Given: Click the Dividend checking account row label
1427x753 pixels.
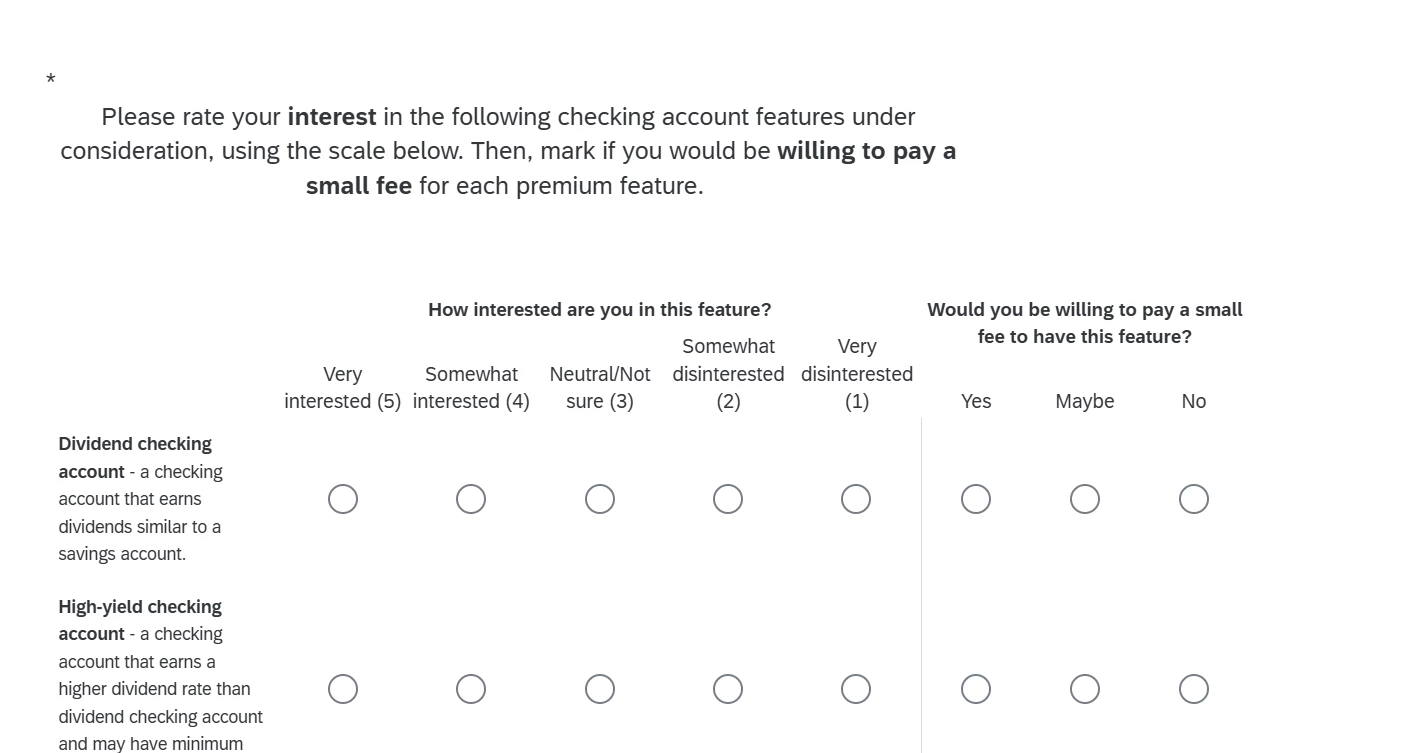Looking at the screenshot, I should pyautogui.click(x=140, y=499).
